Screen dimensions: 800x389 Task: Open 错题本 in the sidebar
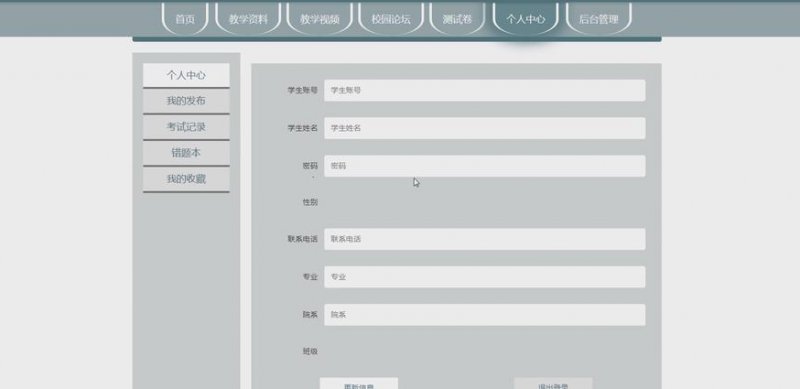(186, 153)
